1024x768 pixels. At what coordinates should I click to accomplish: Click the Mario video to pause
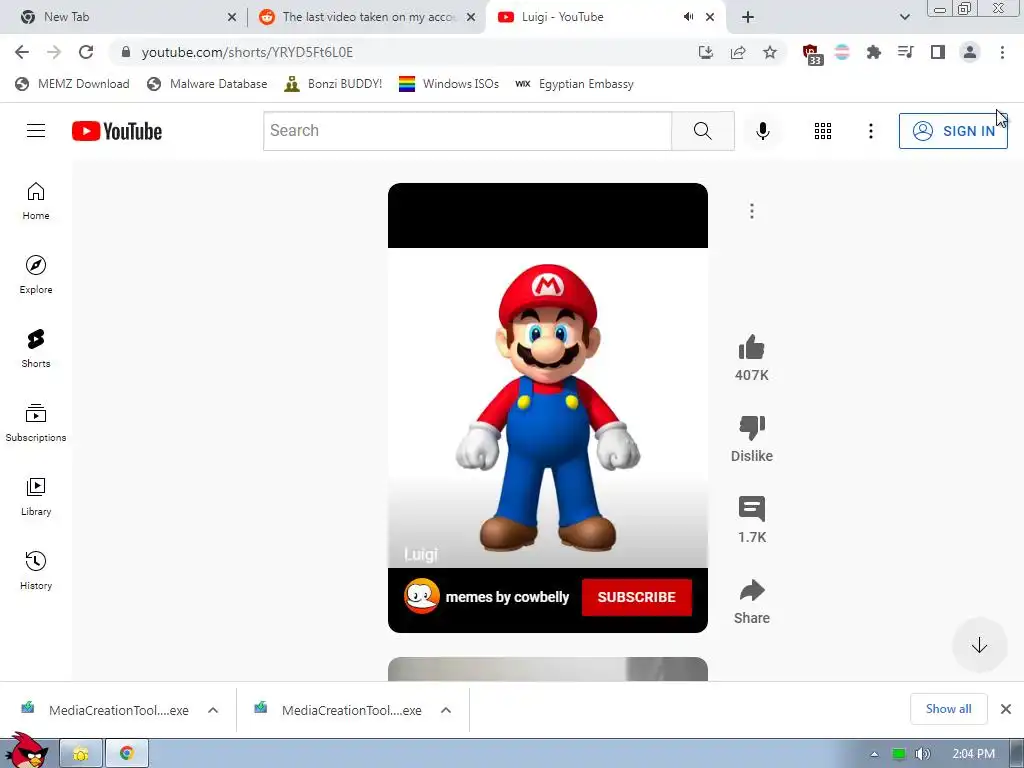coord(547,408)
